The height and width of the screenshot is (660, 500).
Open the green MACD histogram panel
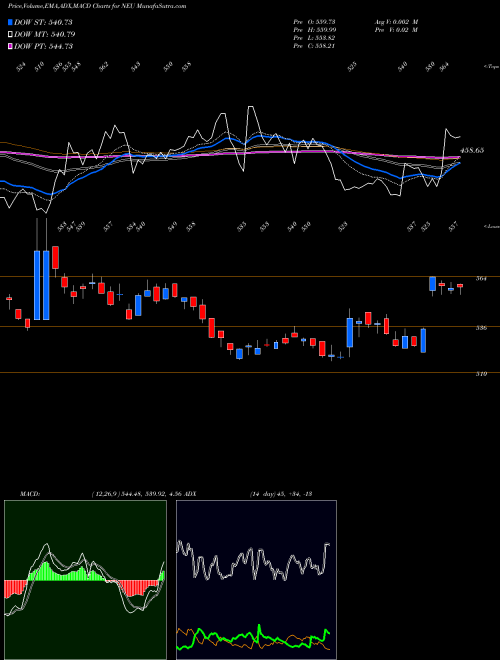click(85, 580)
